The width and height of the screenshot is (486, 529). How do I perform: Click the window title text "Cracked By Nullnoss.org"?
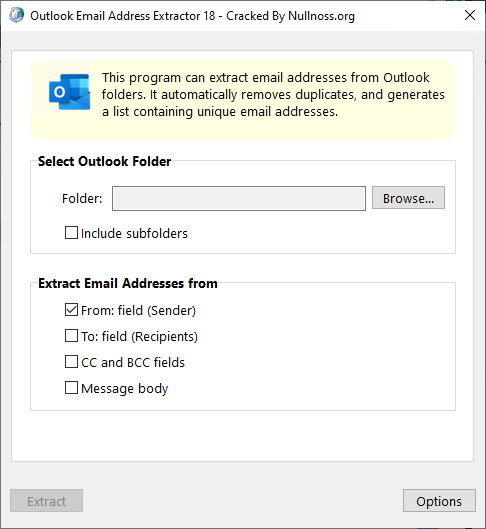290,16
